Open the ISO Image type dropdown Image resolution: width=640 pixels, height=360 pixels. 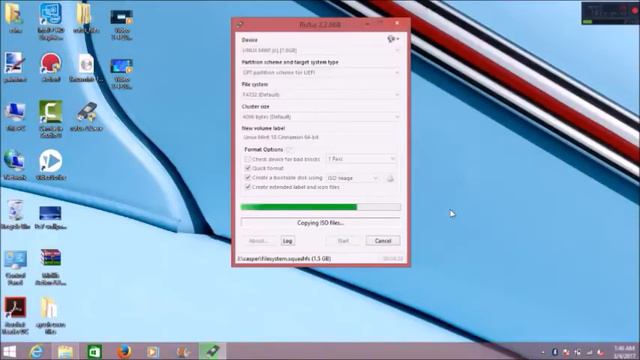click(x=353, y=178)
